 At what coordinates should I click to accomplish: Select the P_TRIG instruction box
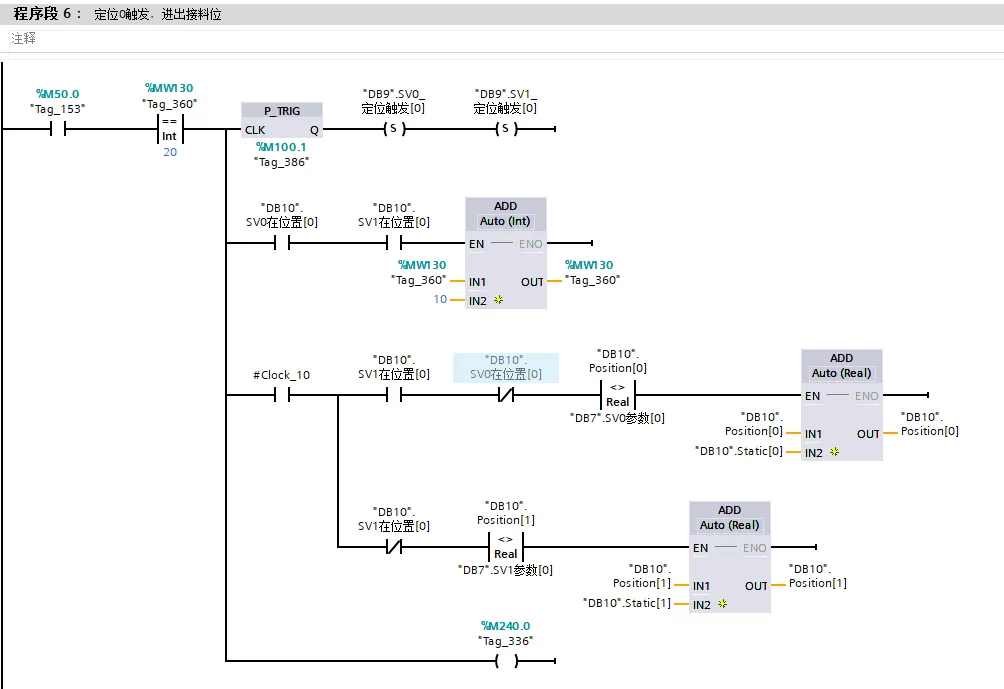pos(282,120)
